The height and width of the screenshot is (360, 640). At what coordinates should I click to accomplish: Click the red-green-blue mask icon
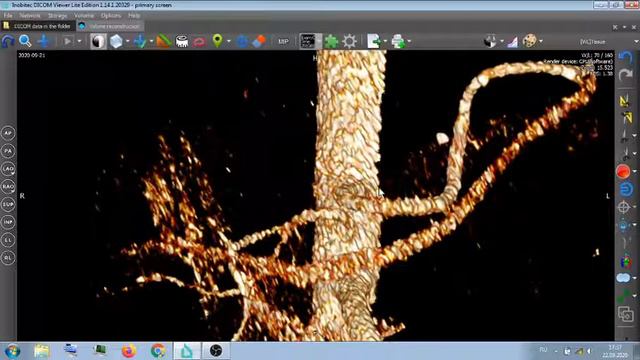[x=625, y=261]
